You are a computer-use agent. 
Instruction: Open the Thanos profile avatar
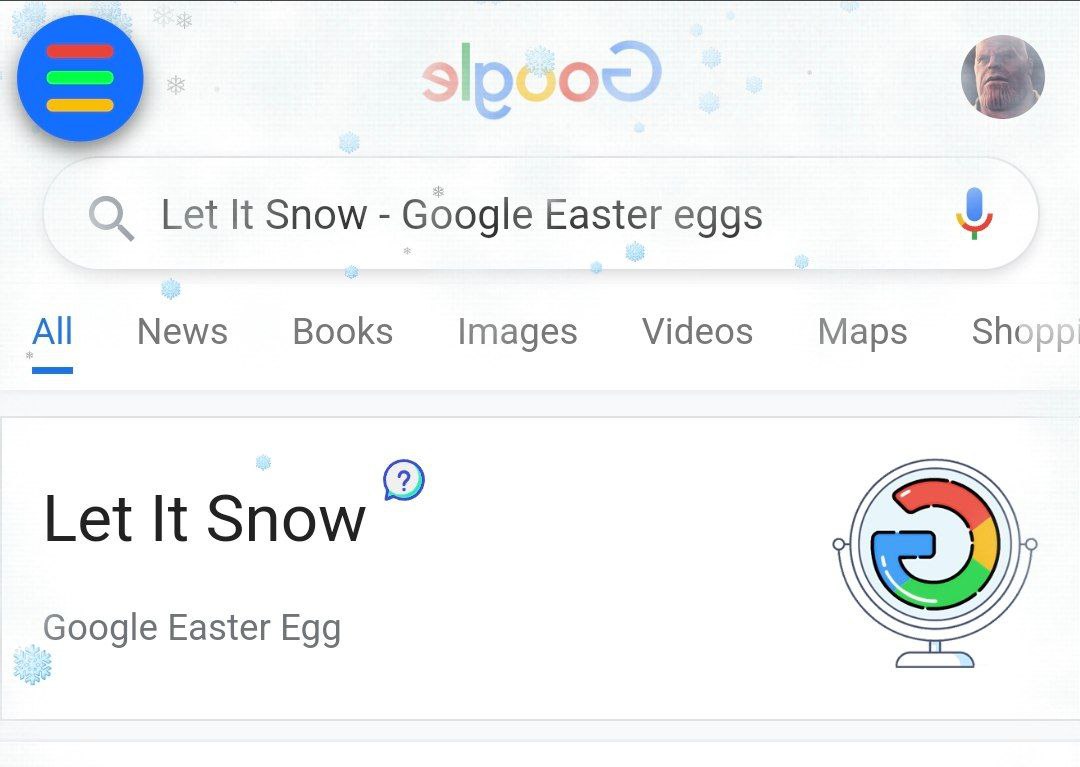click(1002, 77)
